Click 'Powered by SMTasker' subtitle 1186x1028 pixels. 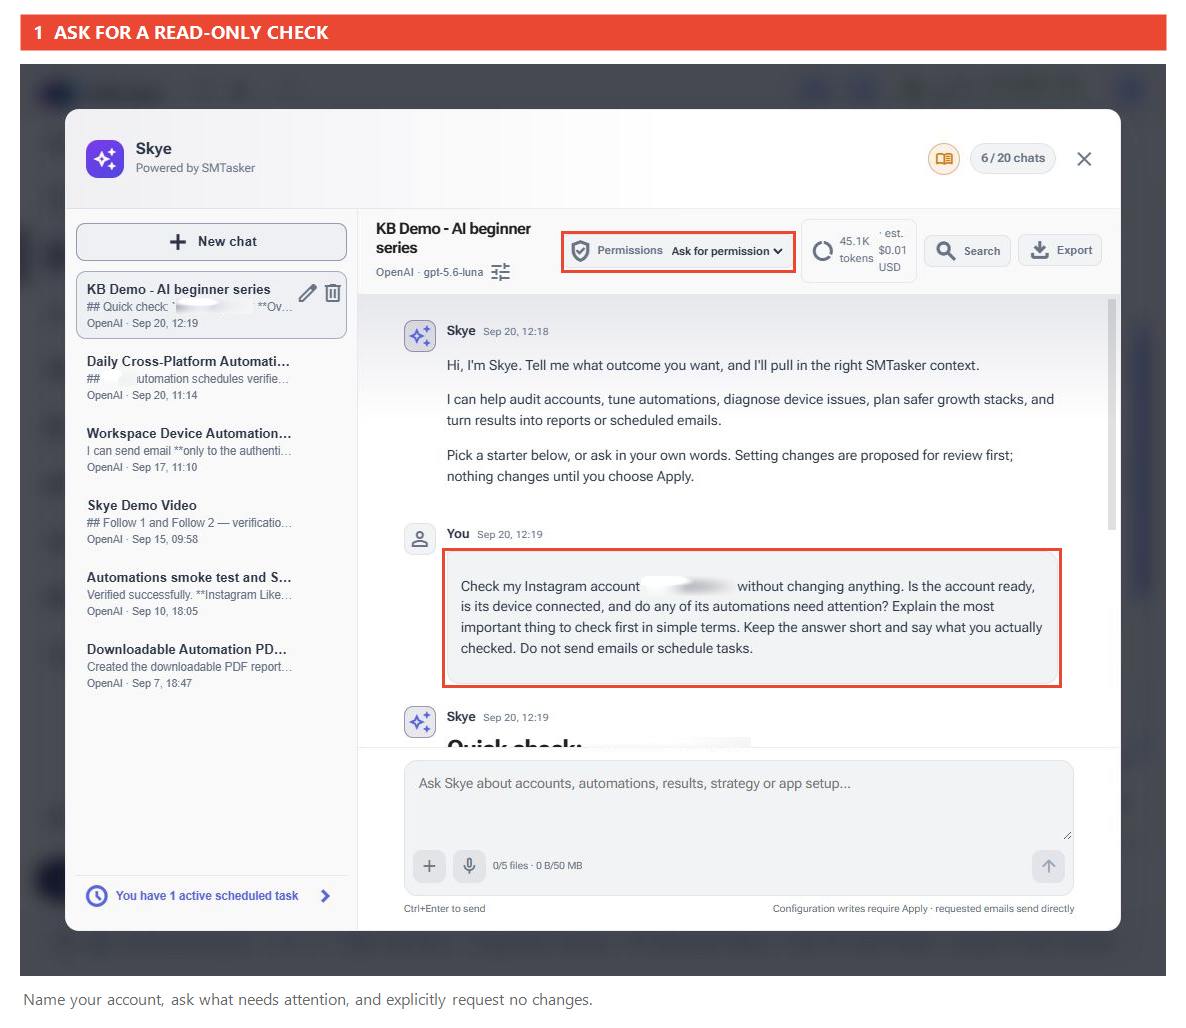195,168
